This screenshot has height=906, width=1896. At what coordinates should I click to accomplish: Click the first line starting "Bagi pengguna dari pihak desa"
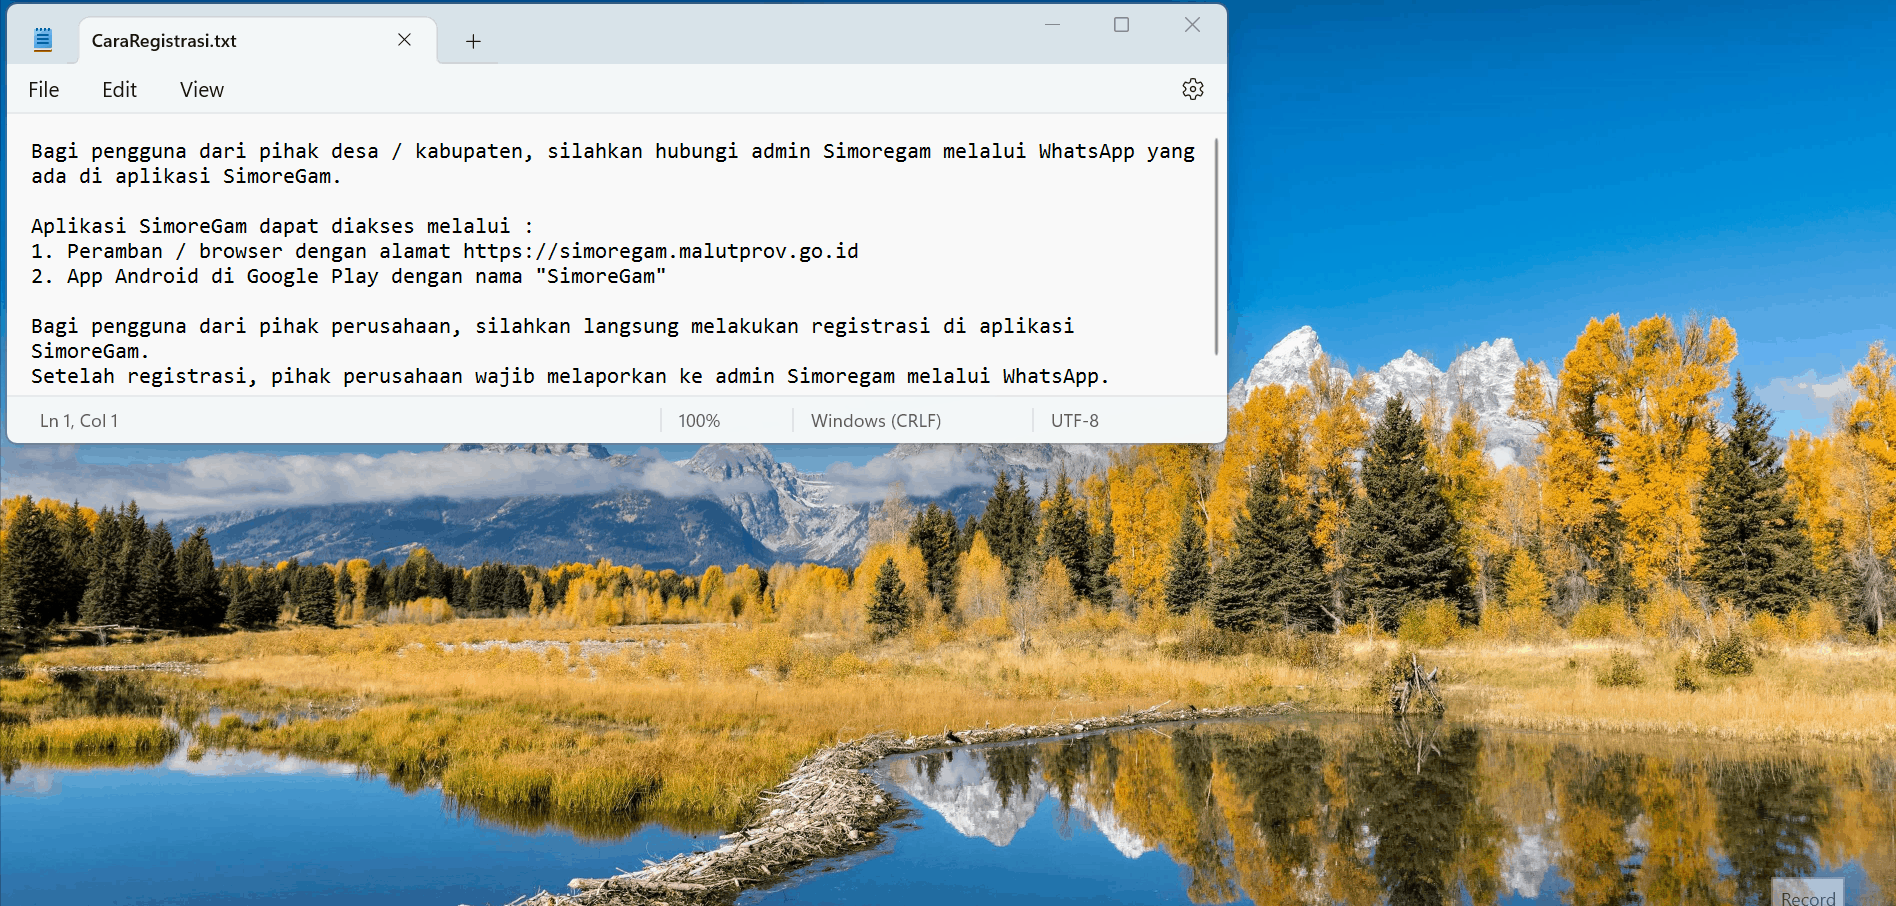click(x=613, y=151)
